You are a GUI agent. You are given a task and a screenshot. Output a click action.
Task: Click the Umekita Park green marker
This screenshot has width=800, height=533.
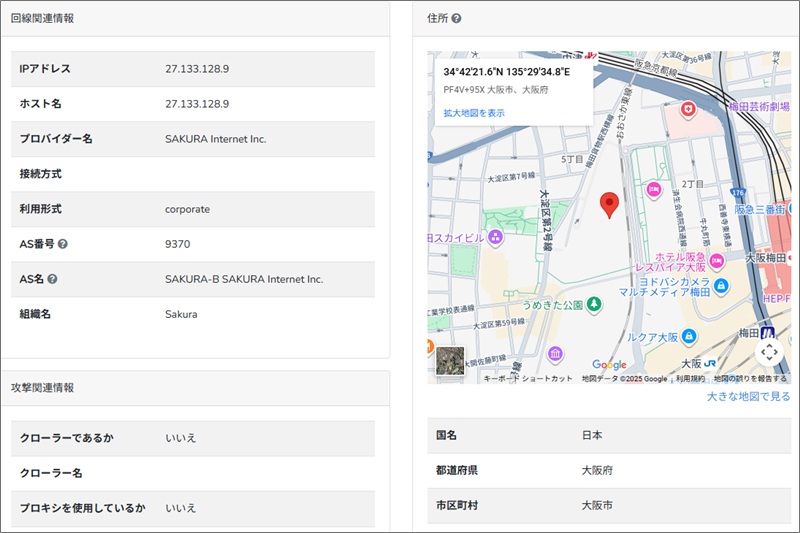(x=594, y=303)
